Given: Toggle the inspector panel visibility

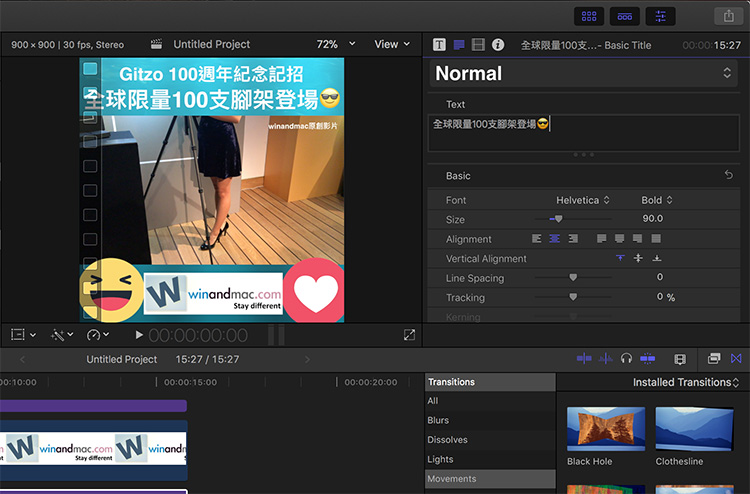Looking at the screenshot, I should pyautogui.click(x=660, y=16).
